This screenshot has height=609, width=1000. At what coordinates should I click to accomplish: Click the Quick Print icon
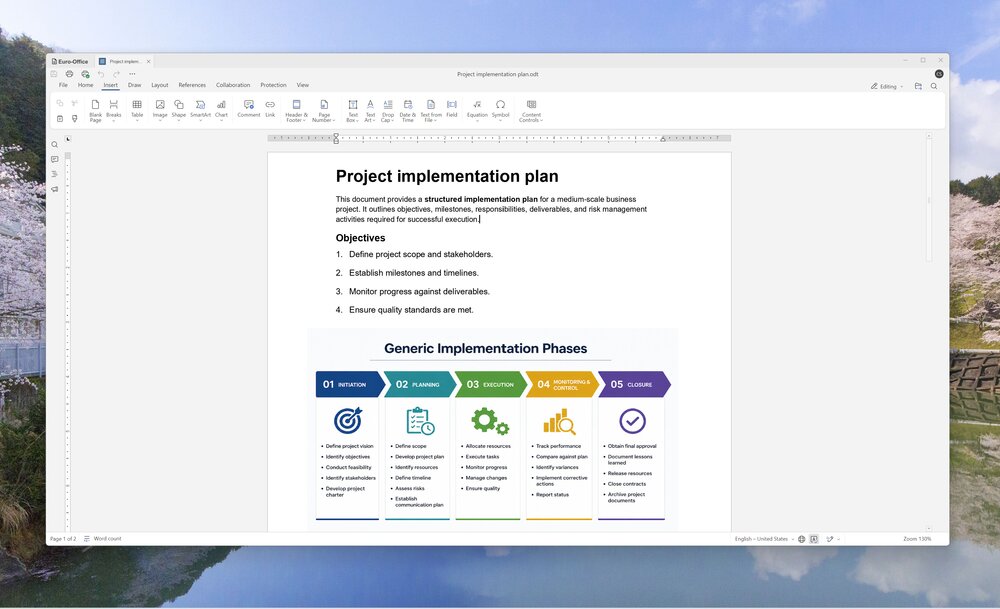click(85, 74)
